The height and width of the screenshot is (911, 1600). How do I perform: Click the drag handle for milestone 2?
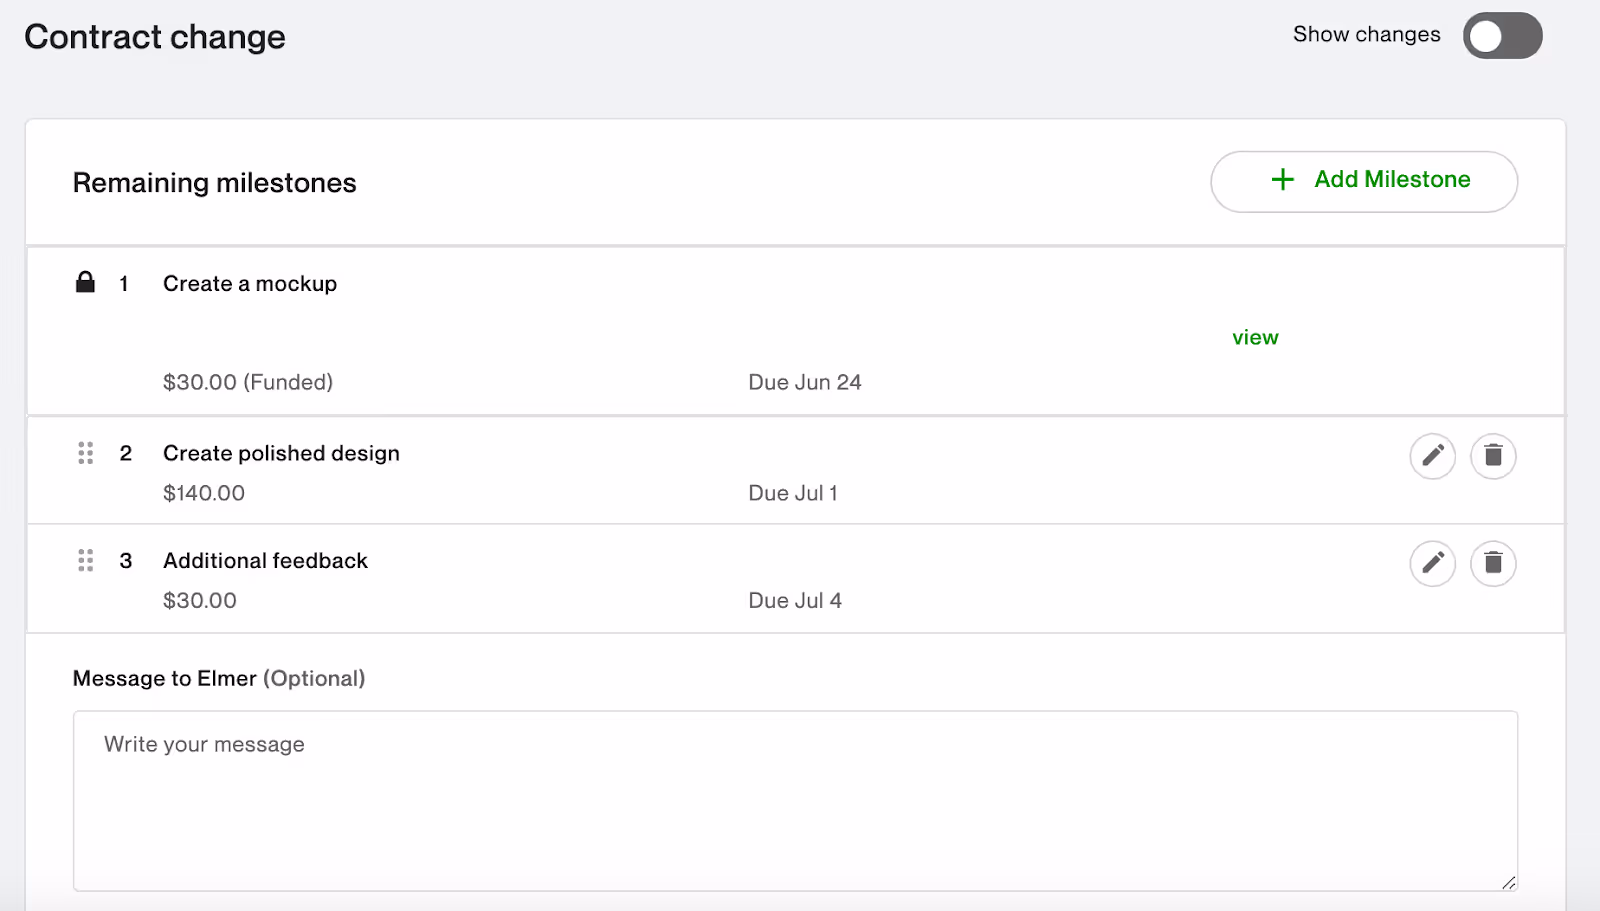86,453
